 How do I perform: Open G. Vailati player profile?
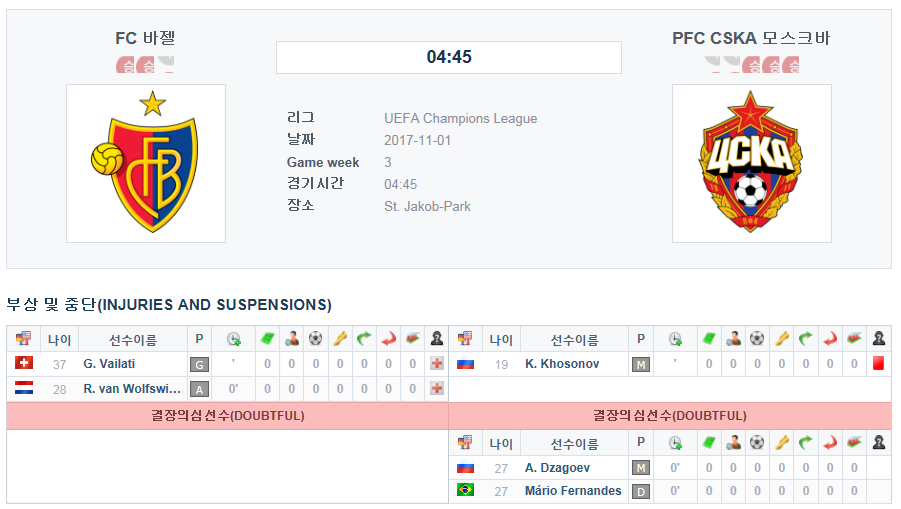109,364
